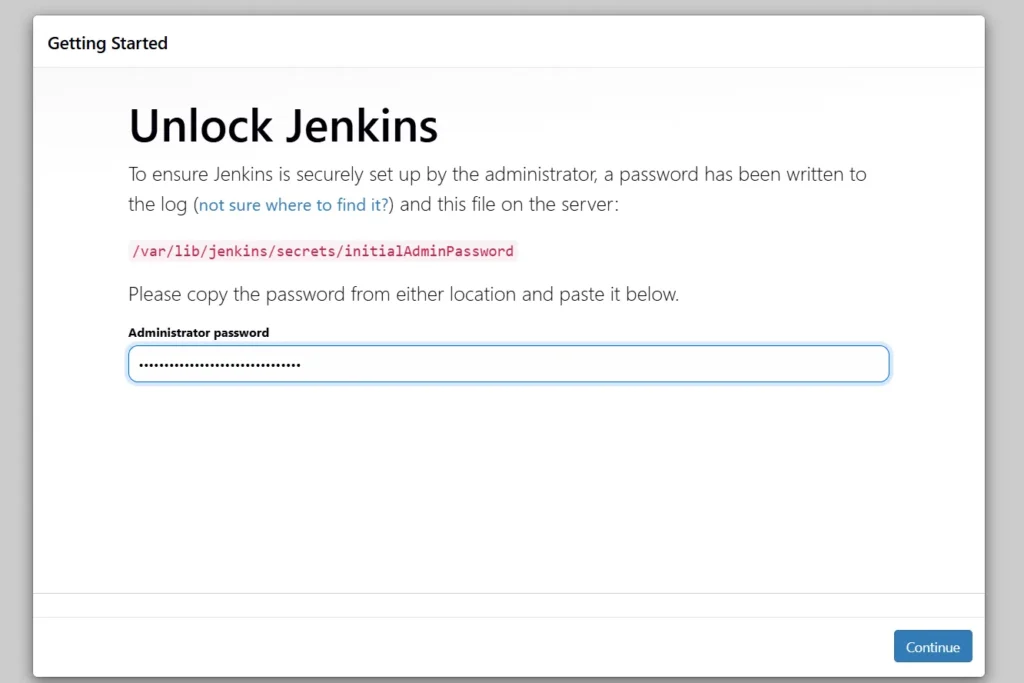Click the footer bar left of Continue

tap(450, 646)
